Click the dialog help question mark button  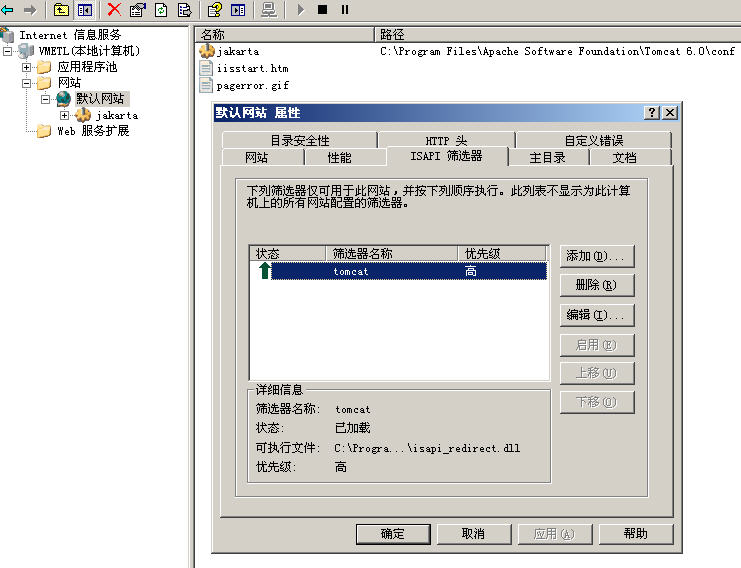(x=652, y=112)
